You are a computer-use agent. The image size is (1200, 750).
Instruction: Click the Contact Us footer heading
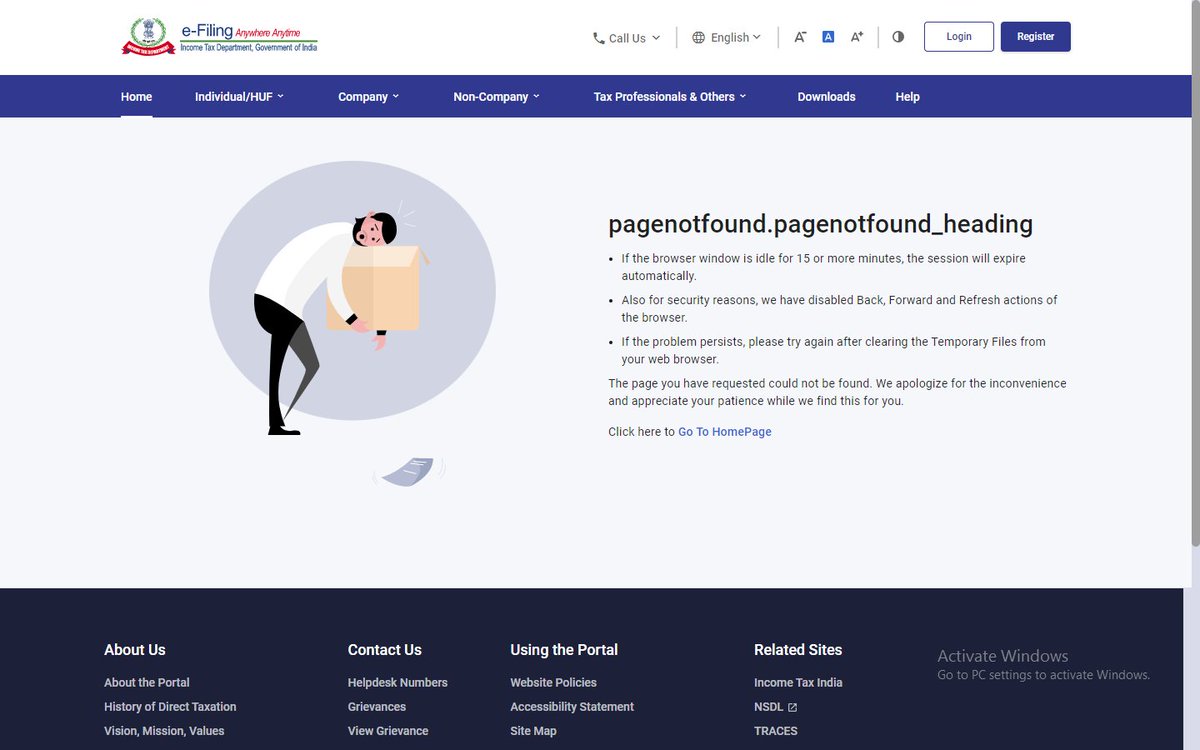coord(385,650)
